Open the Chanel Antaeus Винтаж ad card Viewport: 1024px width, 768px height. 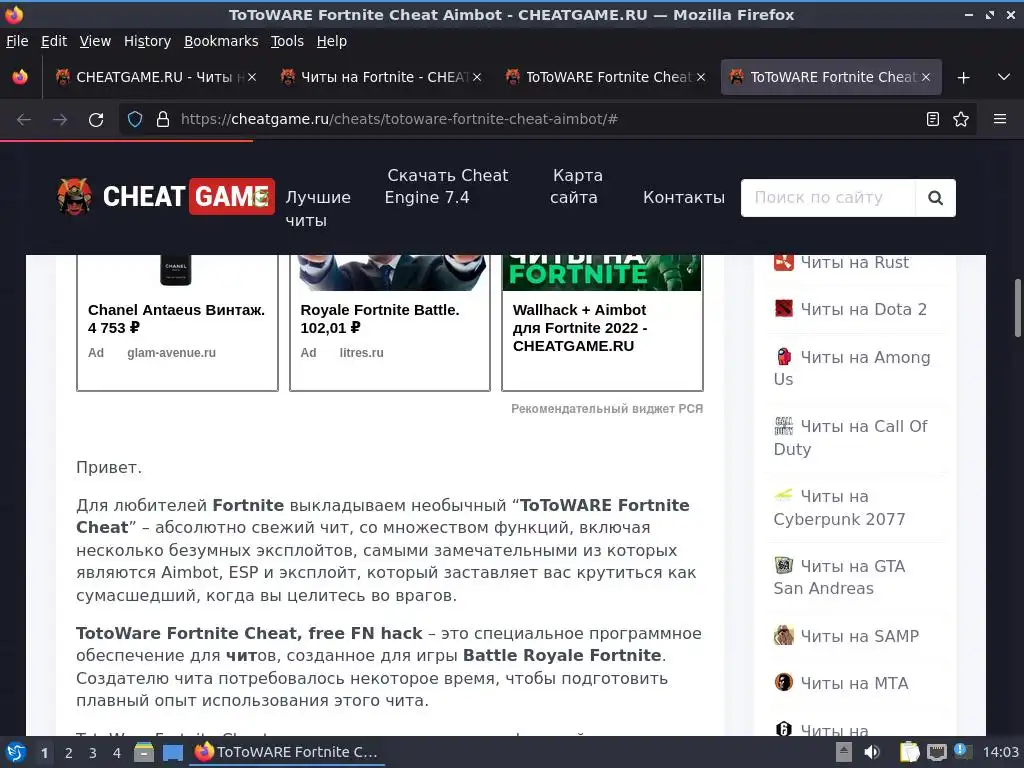177,323
